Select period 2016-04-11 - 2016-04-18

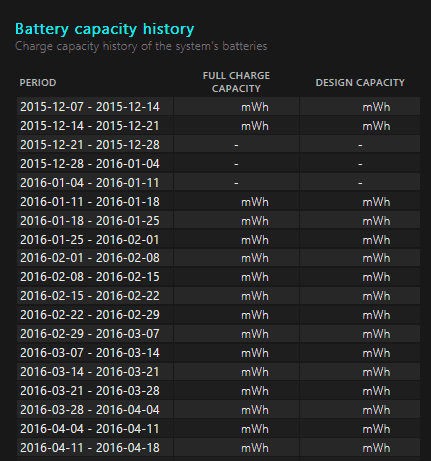pos(90,448)
